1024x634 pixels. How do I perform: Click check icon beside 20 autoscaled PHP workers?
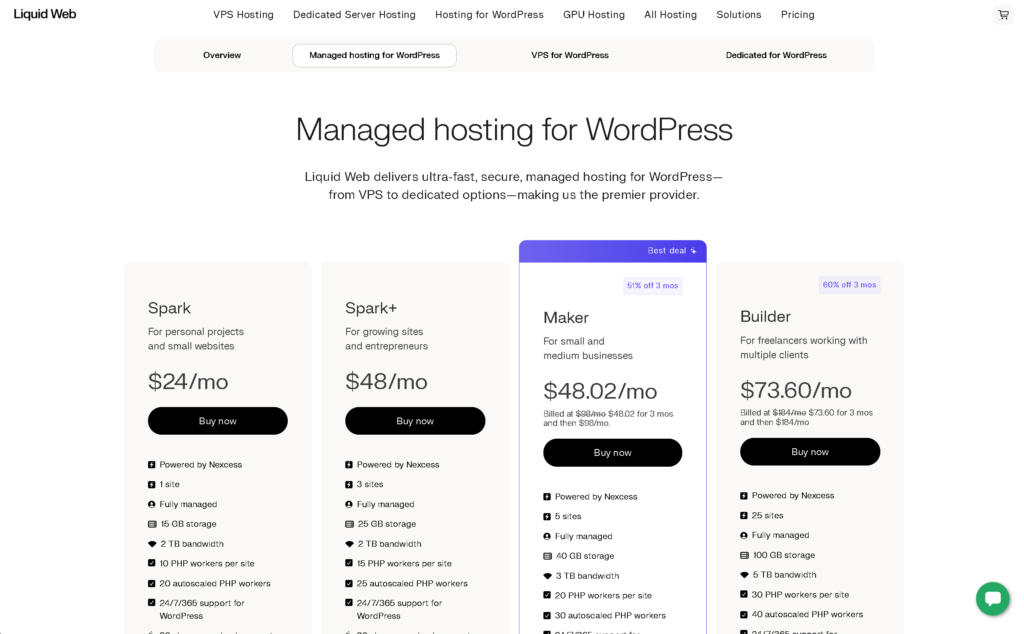pos(152,583)
